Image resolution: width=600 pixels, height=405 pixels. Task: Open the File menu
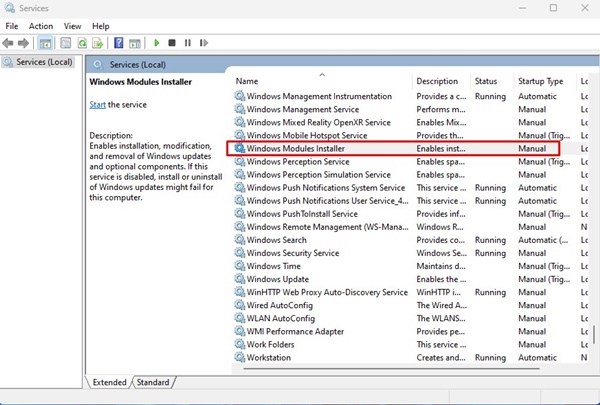tap(11, 26)
